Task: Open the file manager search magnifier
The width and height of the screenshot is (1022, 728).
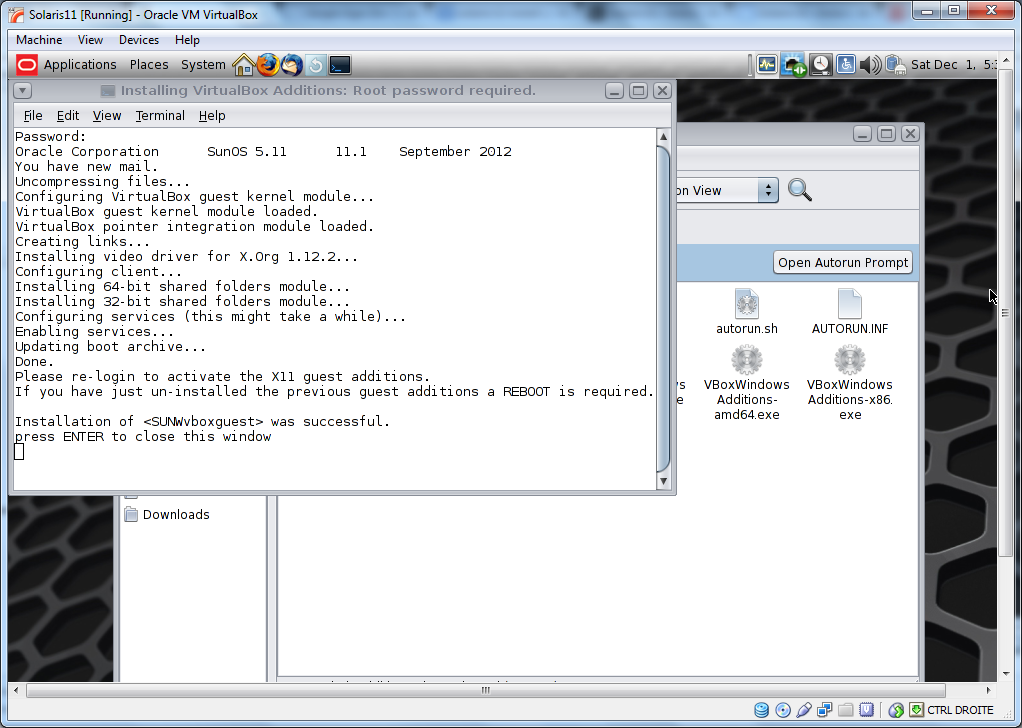Action: (799, 190)
